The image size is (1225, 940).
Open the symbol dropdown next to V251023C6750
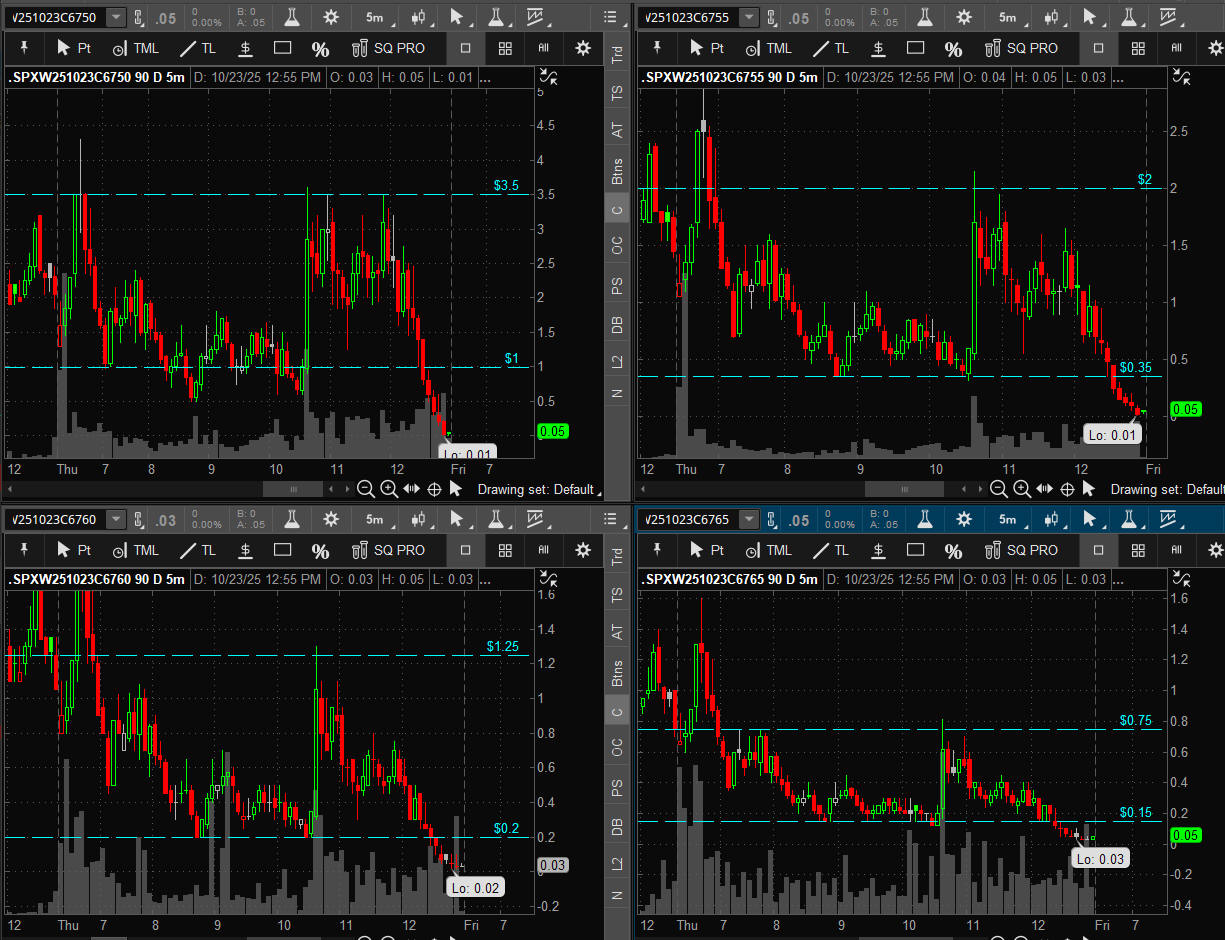point(116,17)
